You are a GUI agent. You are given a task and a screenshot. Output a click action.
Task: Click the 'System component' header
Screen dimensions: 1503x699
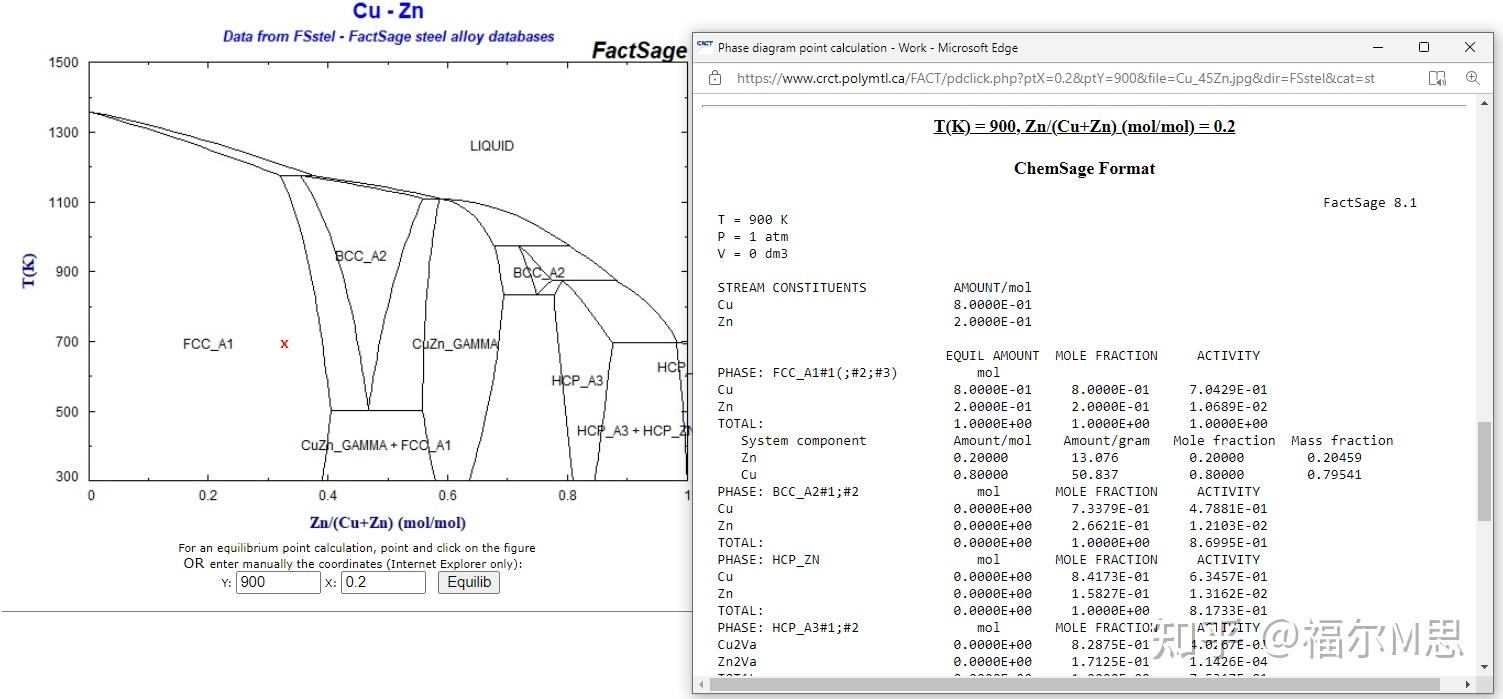pyautogui.click(x=804, y=441)
